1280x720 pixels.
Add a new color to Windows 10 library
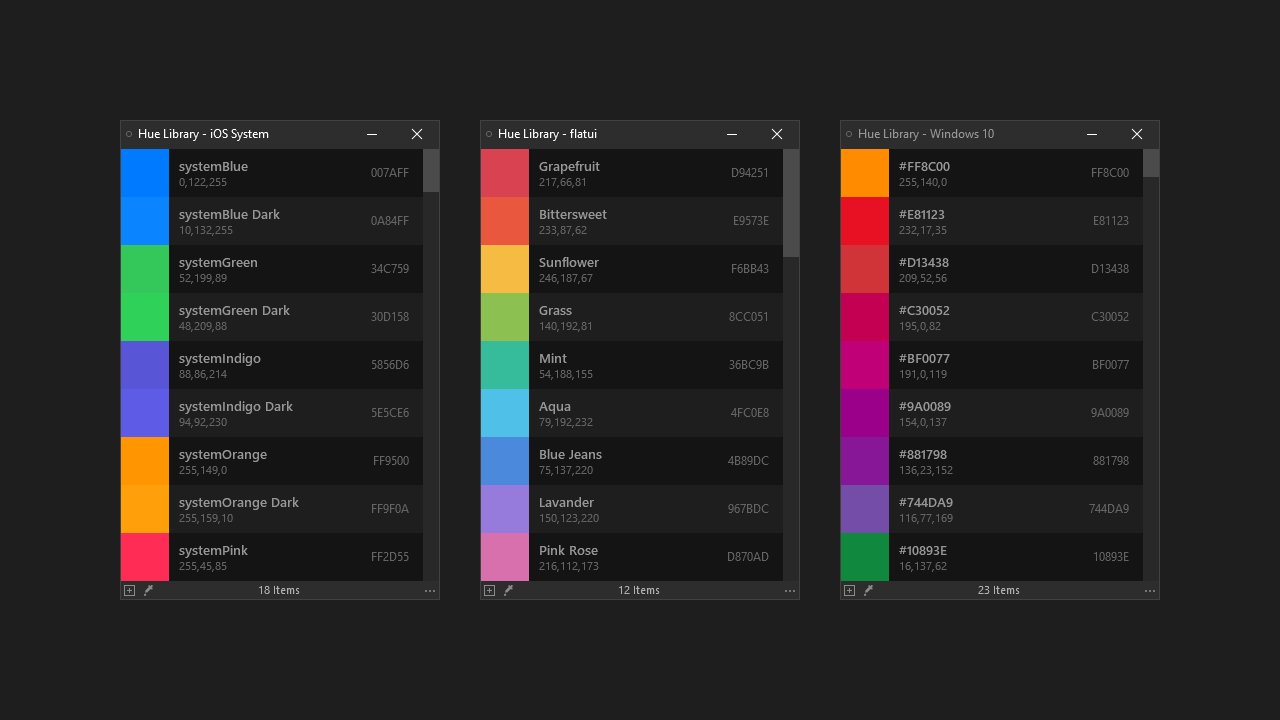click(x=849, y=591)
